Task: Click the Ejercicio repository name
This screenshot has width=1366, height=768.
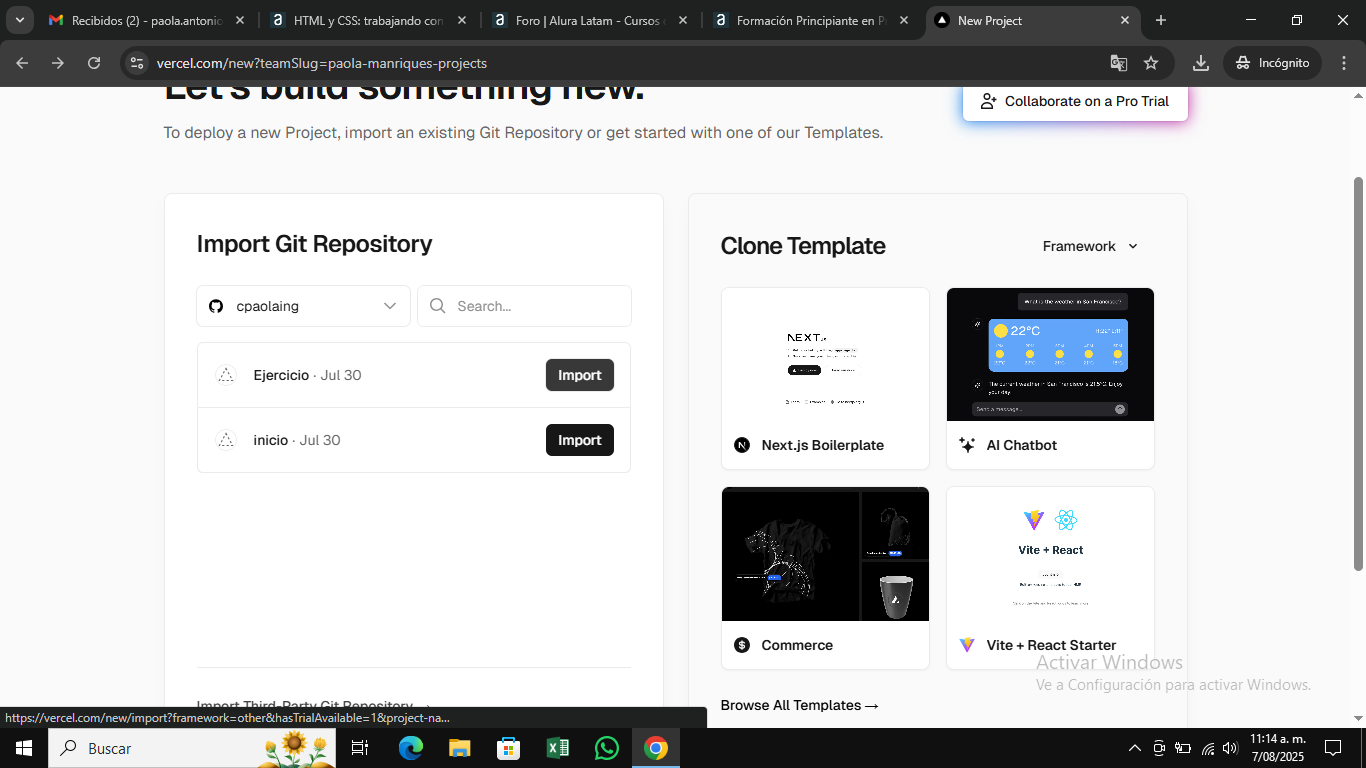Action: click(281, 375)
